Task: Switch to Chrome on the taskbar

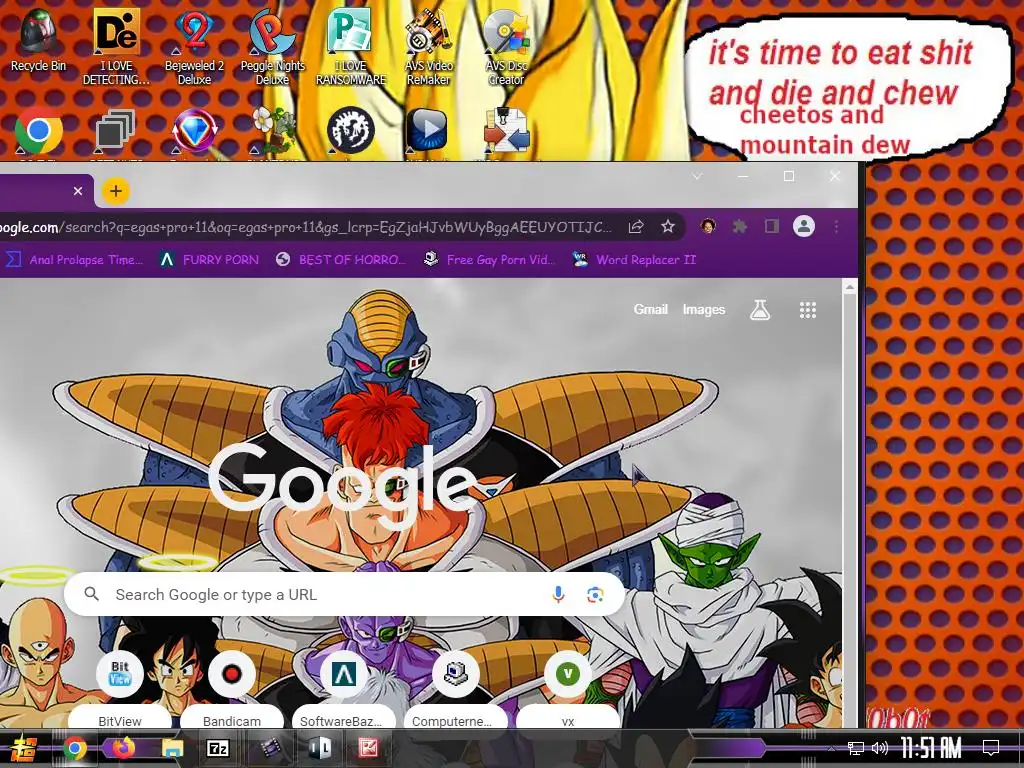Action: tap(75, 748)
